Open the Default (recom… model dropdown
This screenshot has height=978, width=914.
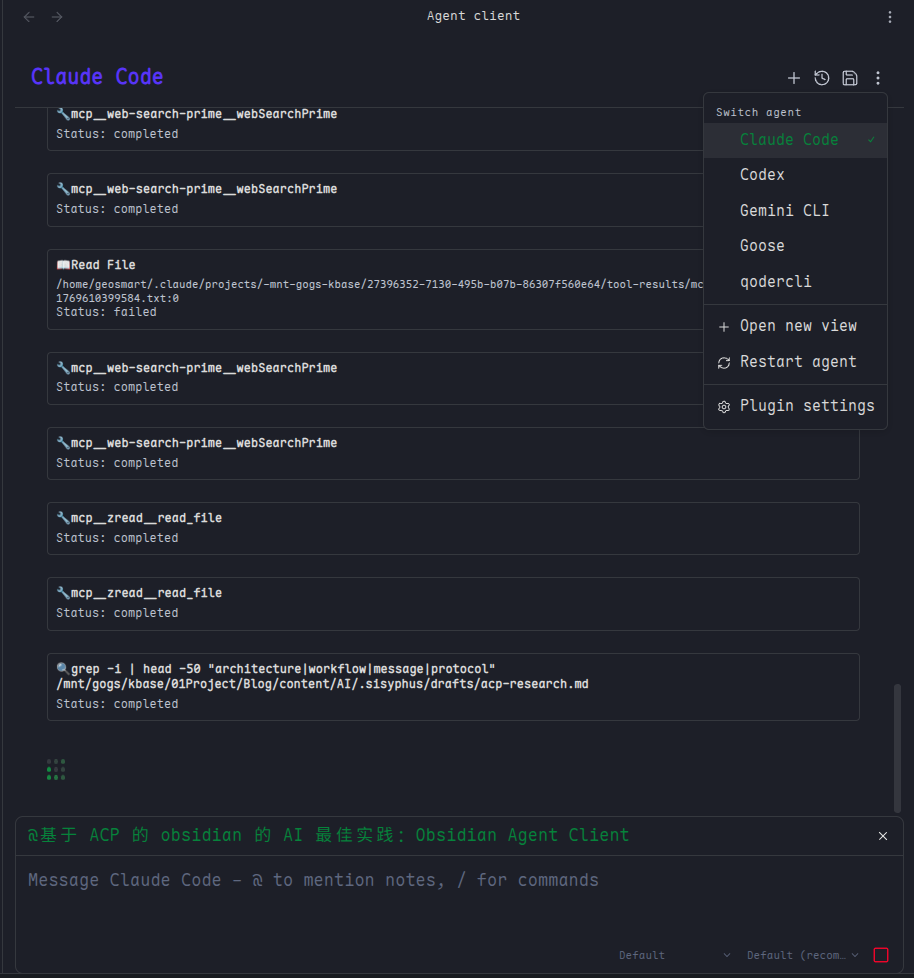click(x=802, y=955)
